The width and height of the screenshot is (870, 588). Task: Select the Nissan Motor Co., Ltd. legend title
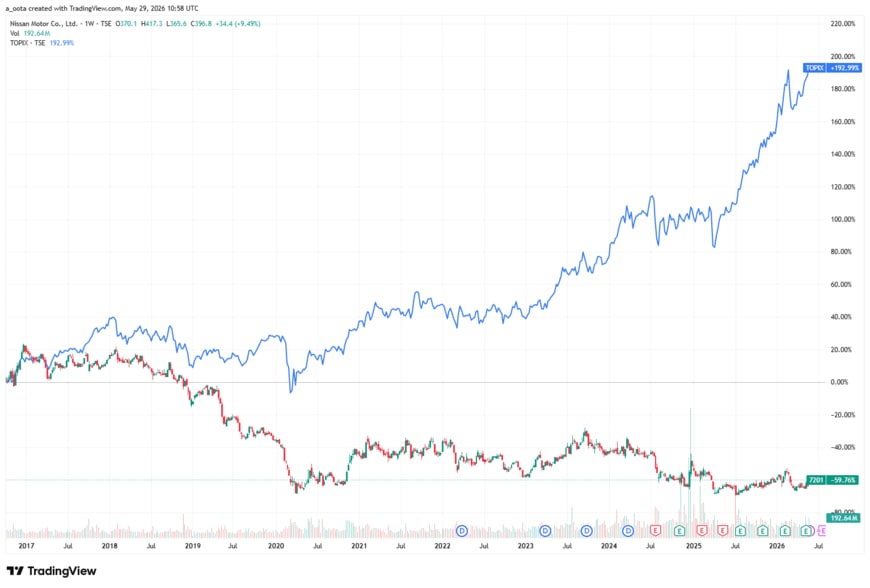(x=43, y=24)
